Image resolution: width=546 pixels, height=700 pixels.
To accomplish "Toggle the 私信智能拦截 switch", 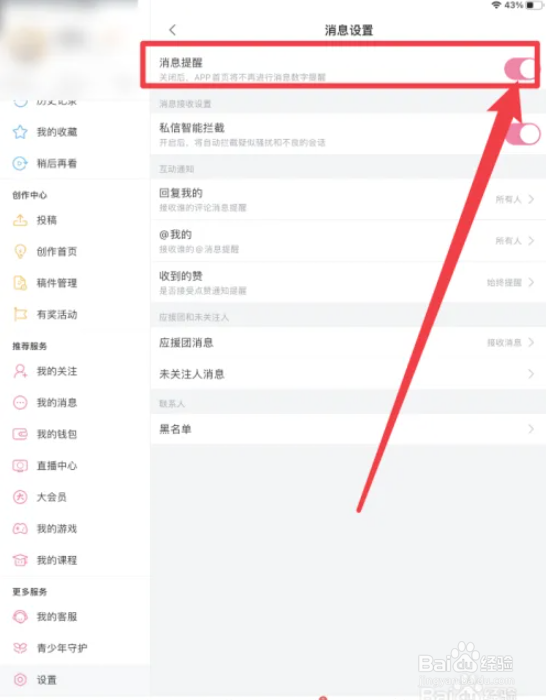I will 522,134.
